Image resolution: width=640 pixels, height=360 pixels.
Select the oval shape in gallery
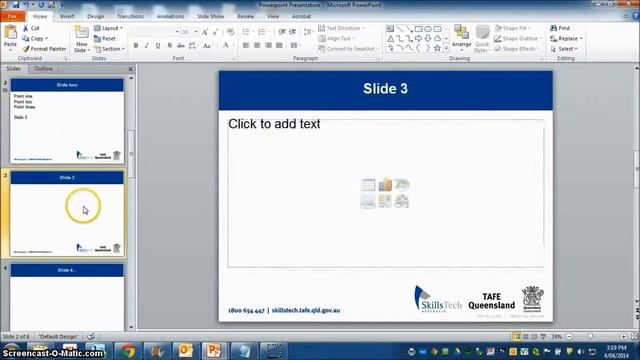click(428, 29)
